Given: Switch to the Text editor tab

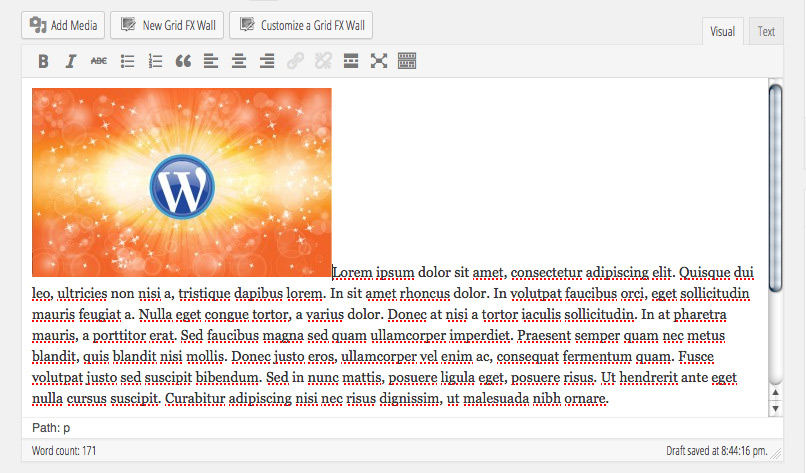Looking at the screenshot, I should coord(765,31).
